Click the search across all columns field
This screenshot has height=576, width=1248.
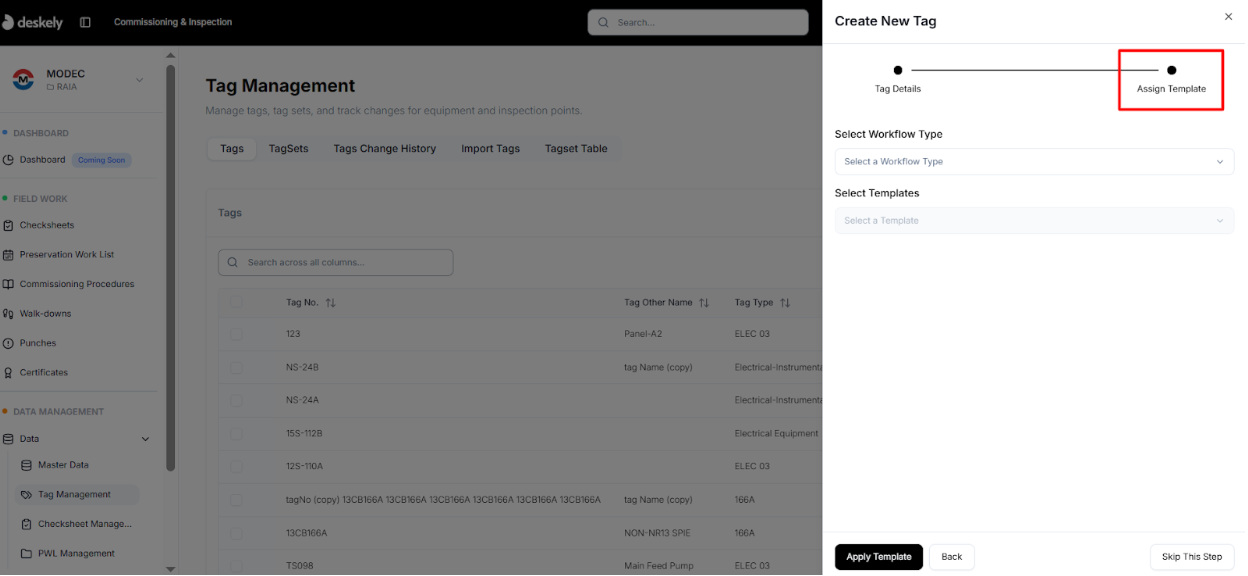(x=335, y=262)
